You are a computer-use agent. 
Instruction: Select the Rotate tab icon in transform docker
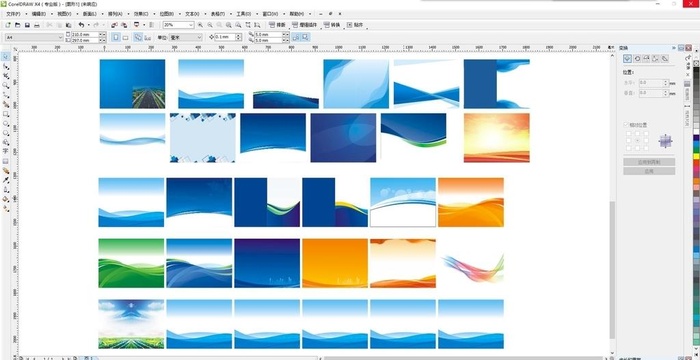tap(637, 59)
